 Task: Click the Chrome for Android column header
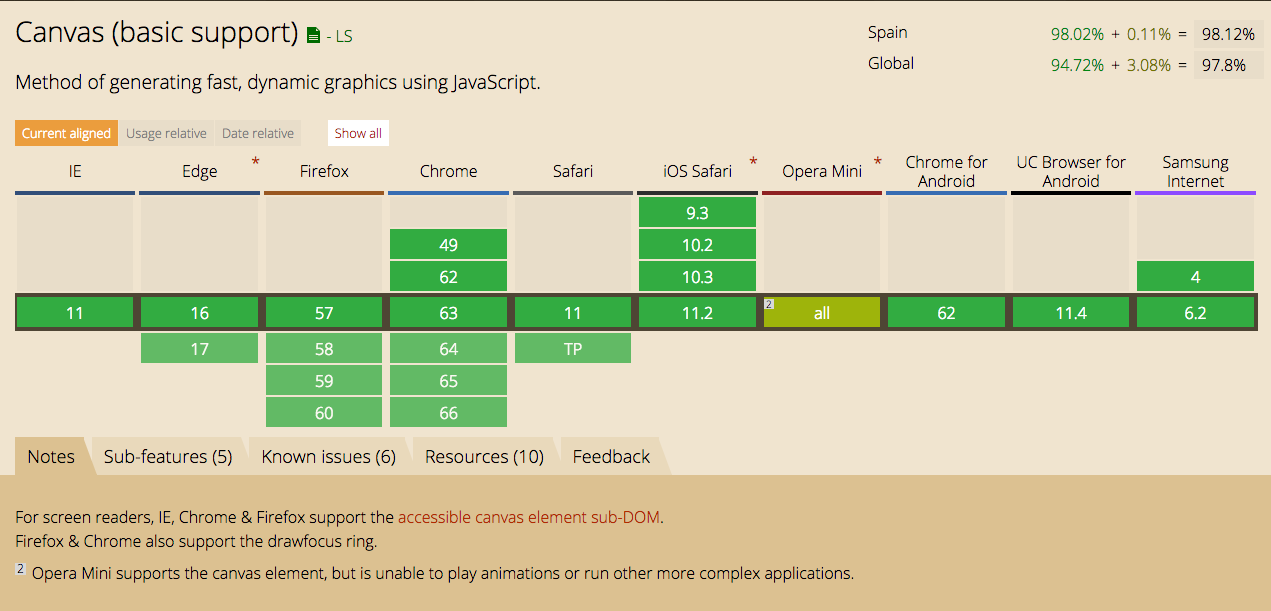(946, 171)
